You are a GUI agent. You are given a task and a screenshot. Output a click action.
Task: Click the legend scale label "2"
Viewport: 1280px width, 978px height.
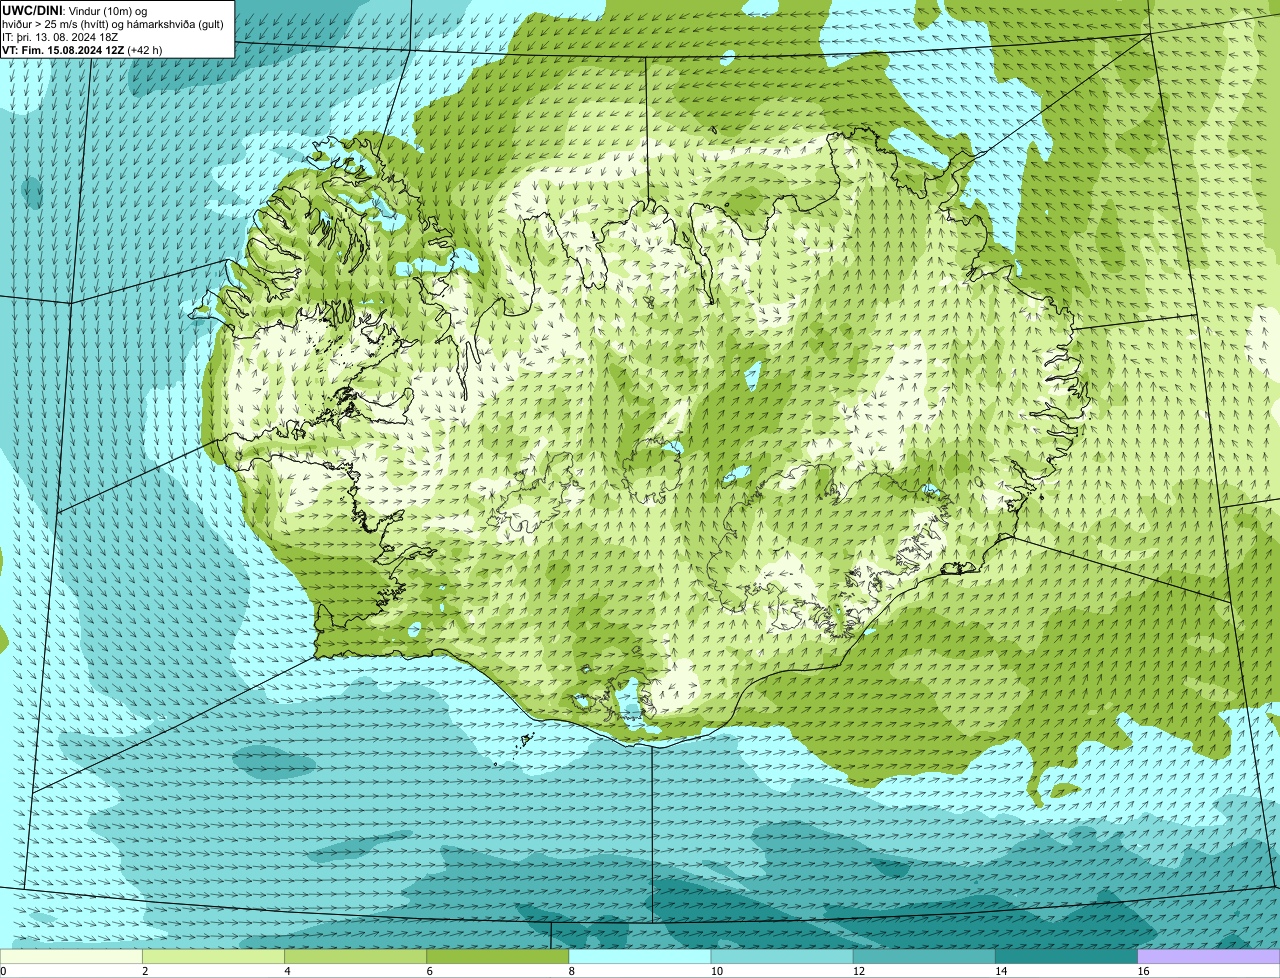(x=145, y=971)
